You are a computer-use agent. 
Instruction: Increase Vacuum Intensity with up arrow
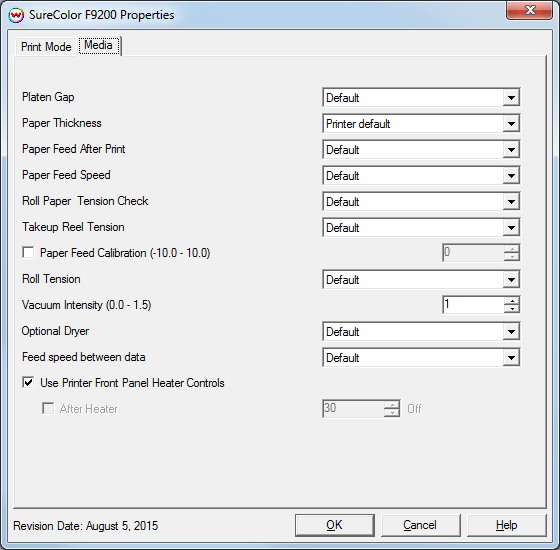click(x=512, y=301)
